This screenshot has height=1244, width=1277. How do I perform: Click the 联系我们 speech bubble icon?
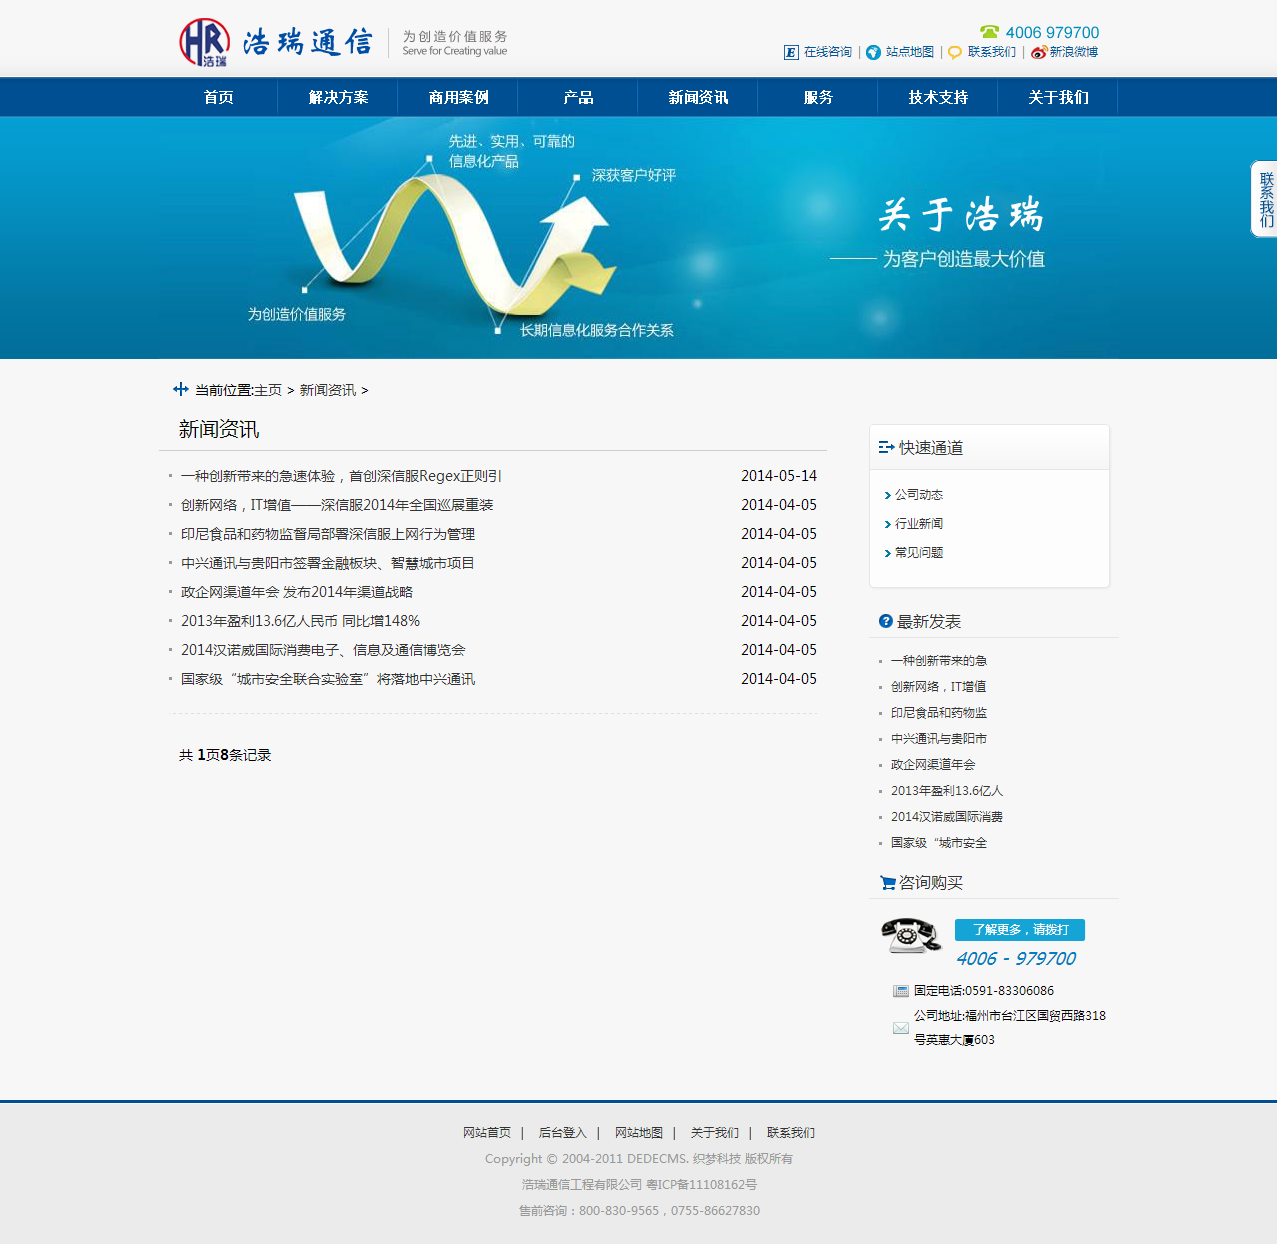(955, 52)
